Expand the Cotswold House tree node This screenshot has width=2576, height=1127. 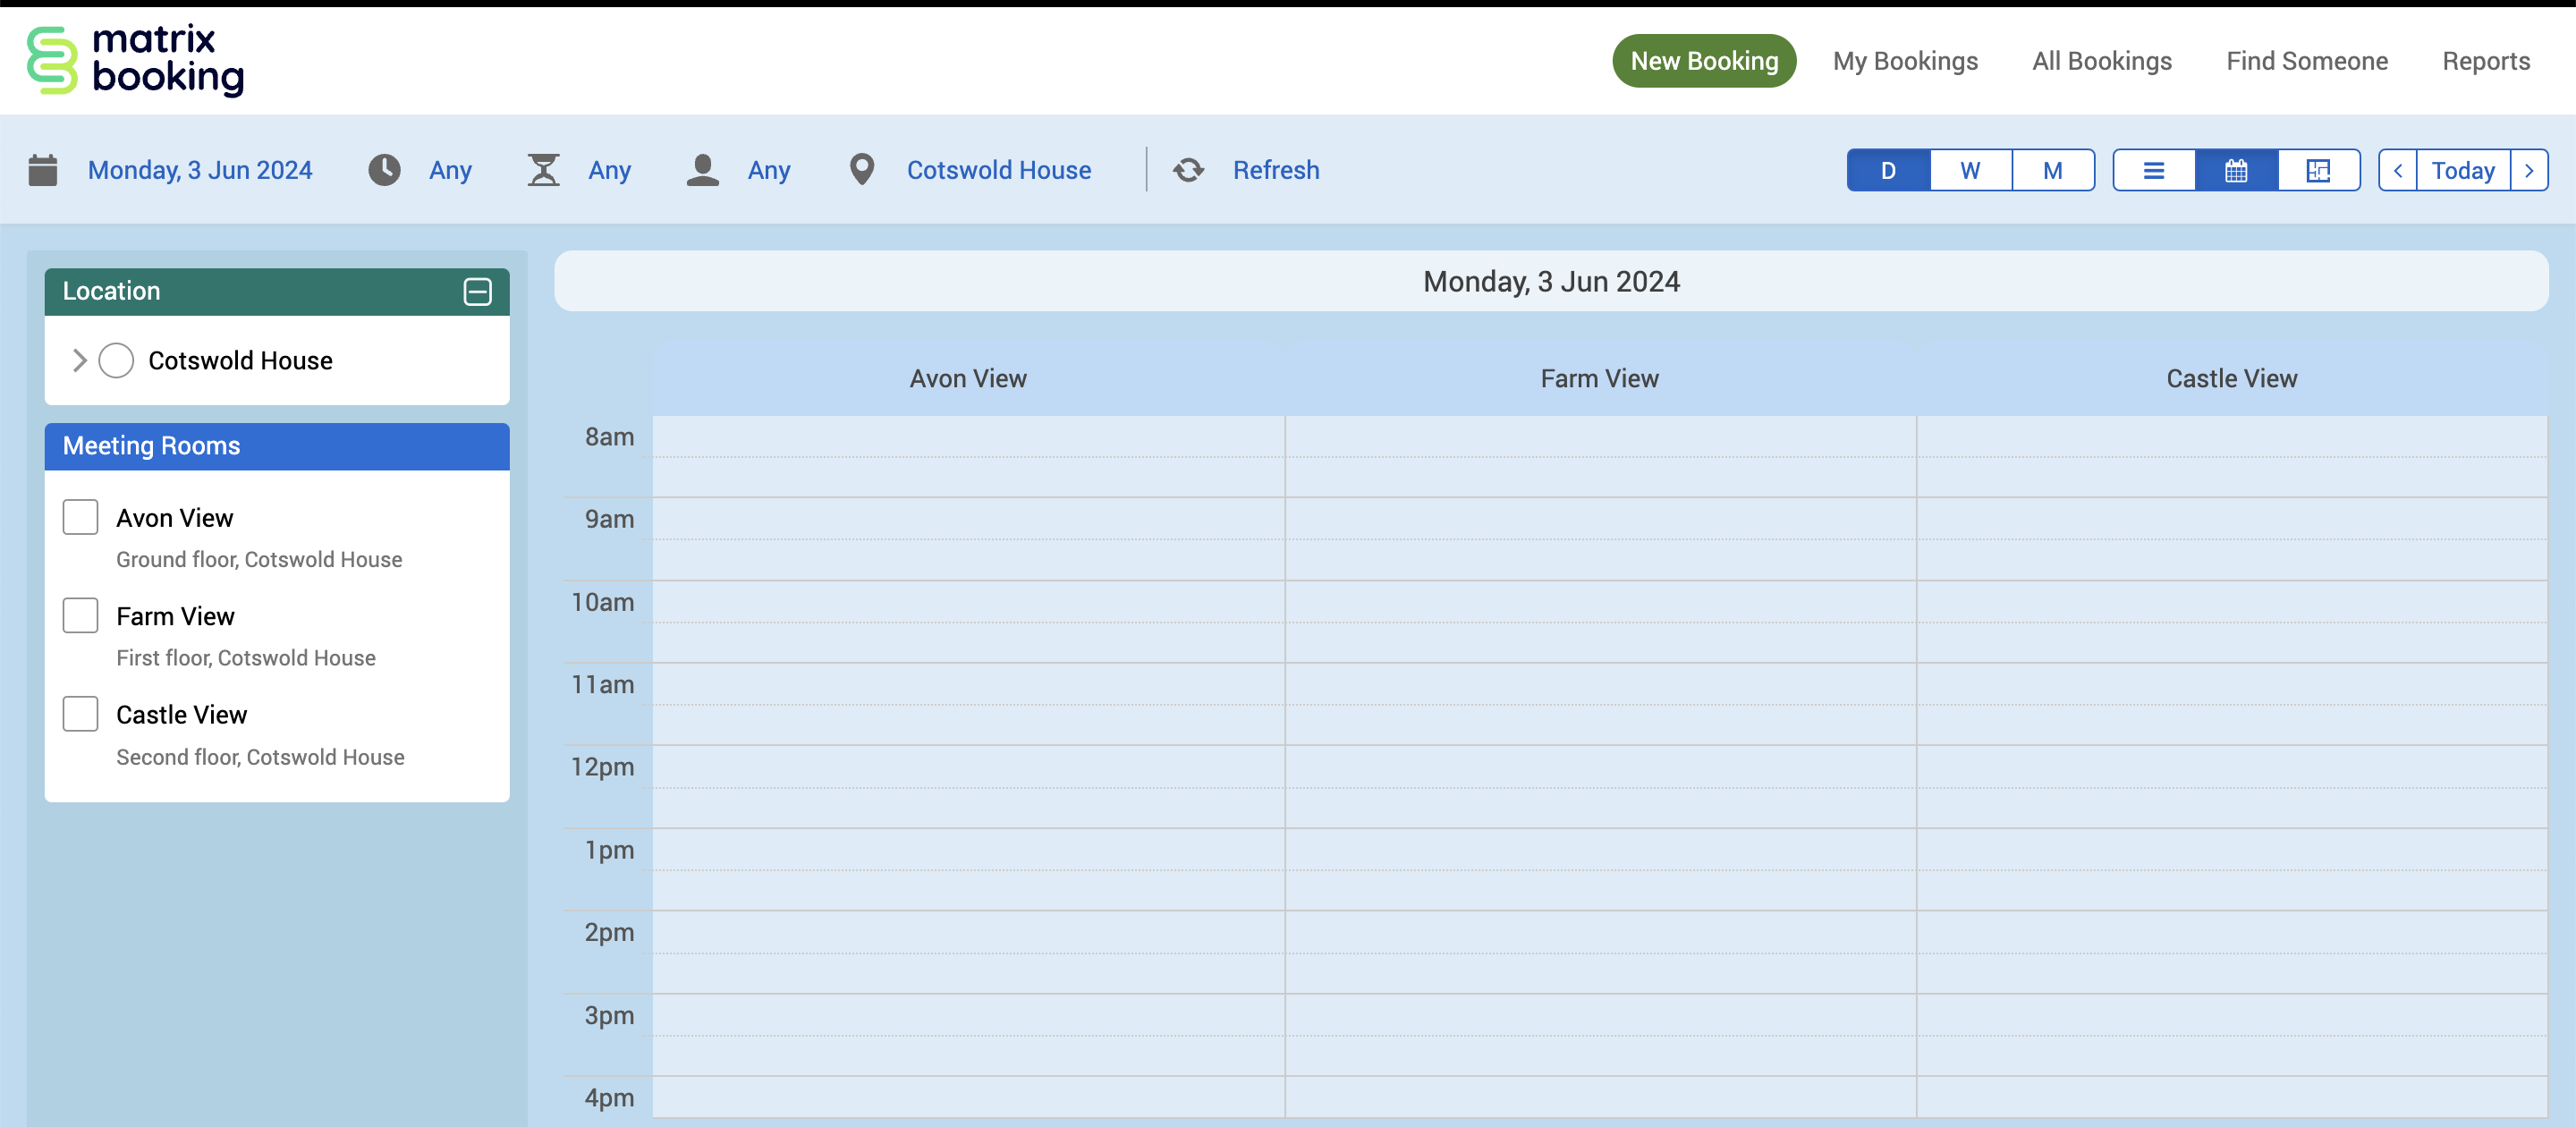point(80,360)
